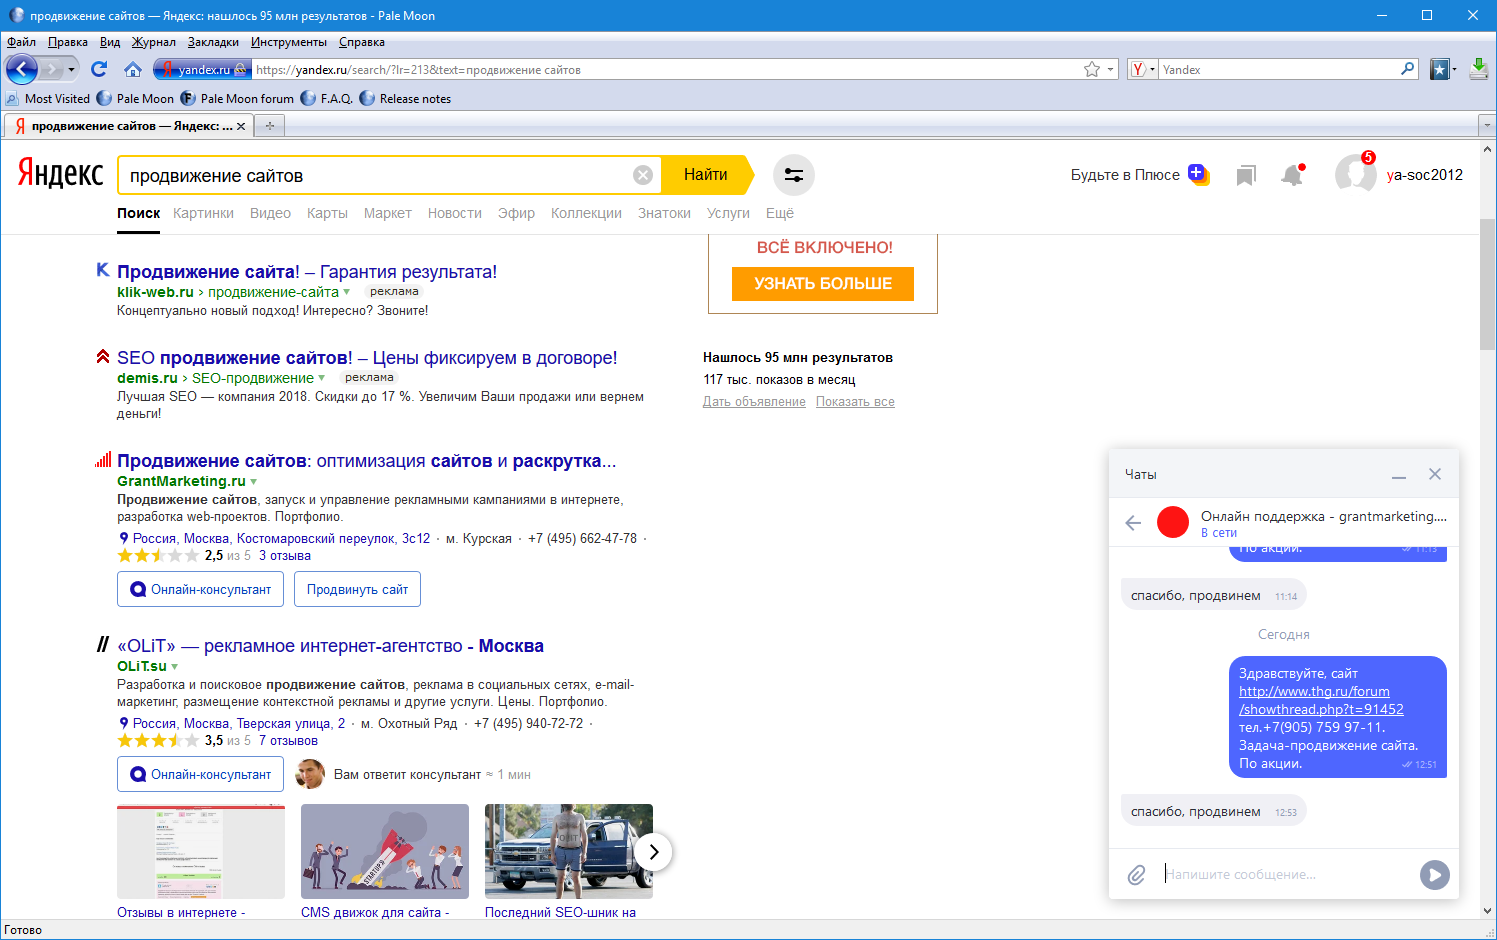Screen dimensions: 1497x940
Task: Go back in chat with left arrow
Action: (x=1133, y=522)
